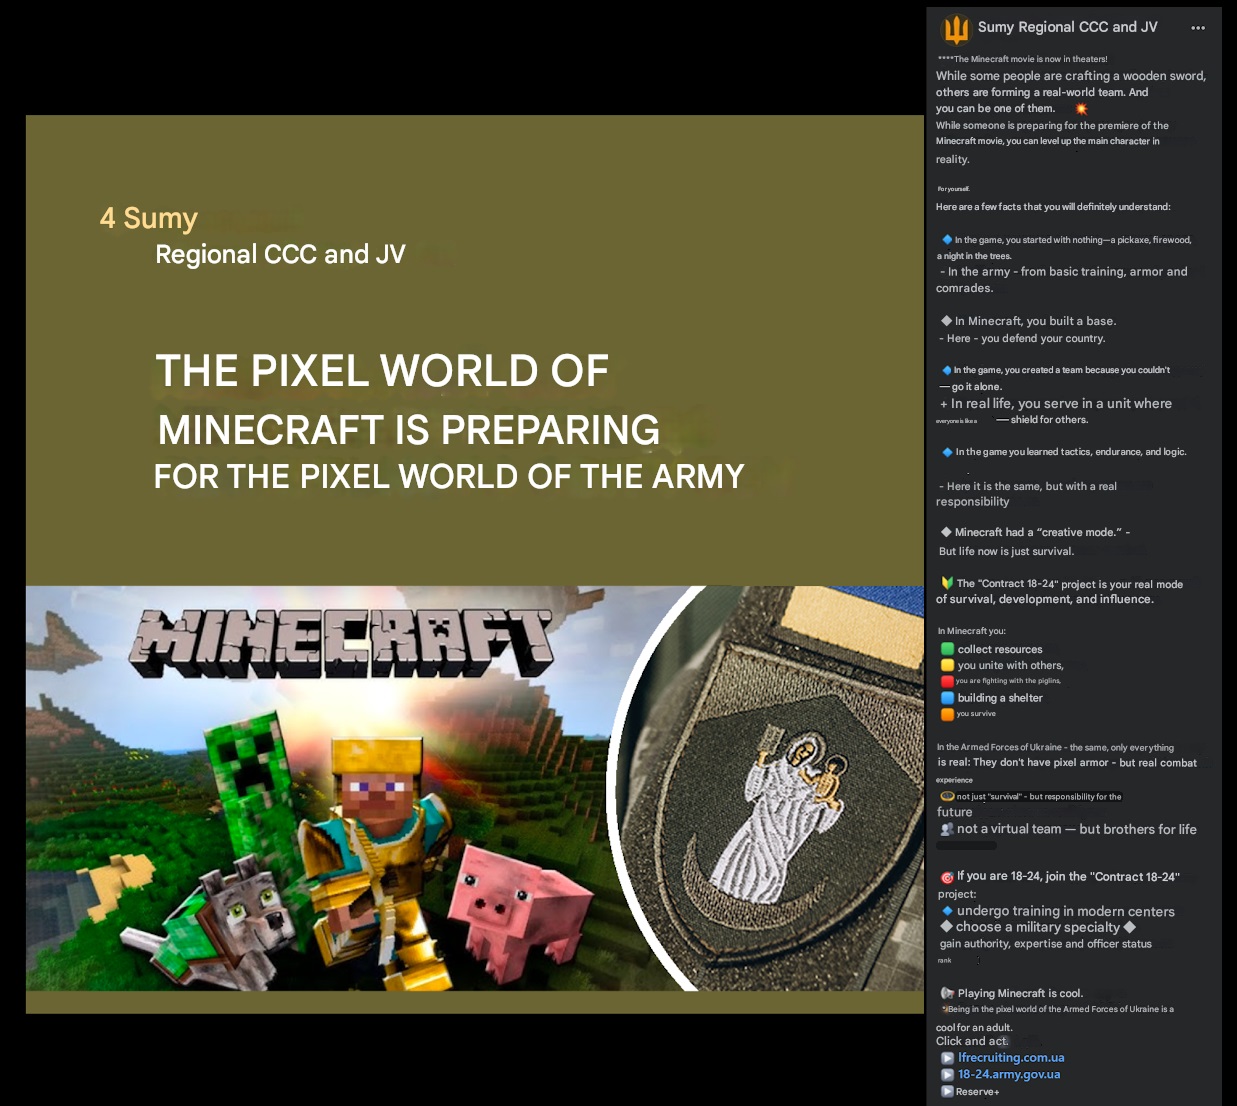Open the lfrecruiting.com.ua link
This screenshot has height=1106, width=1237.
(x=1011, y=1058)
